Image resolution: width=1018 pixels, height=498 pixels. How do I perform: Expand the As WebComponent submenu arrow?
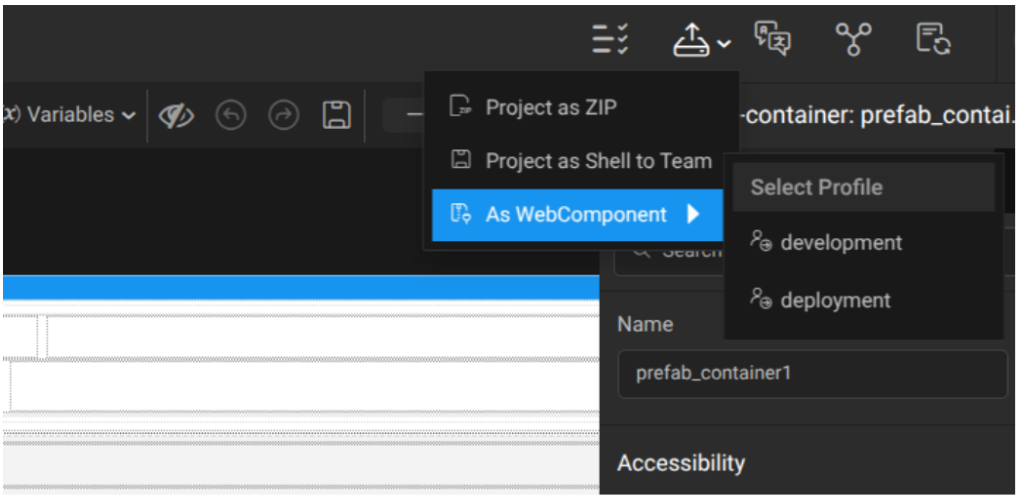(694, 214)
